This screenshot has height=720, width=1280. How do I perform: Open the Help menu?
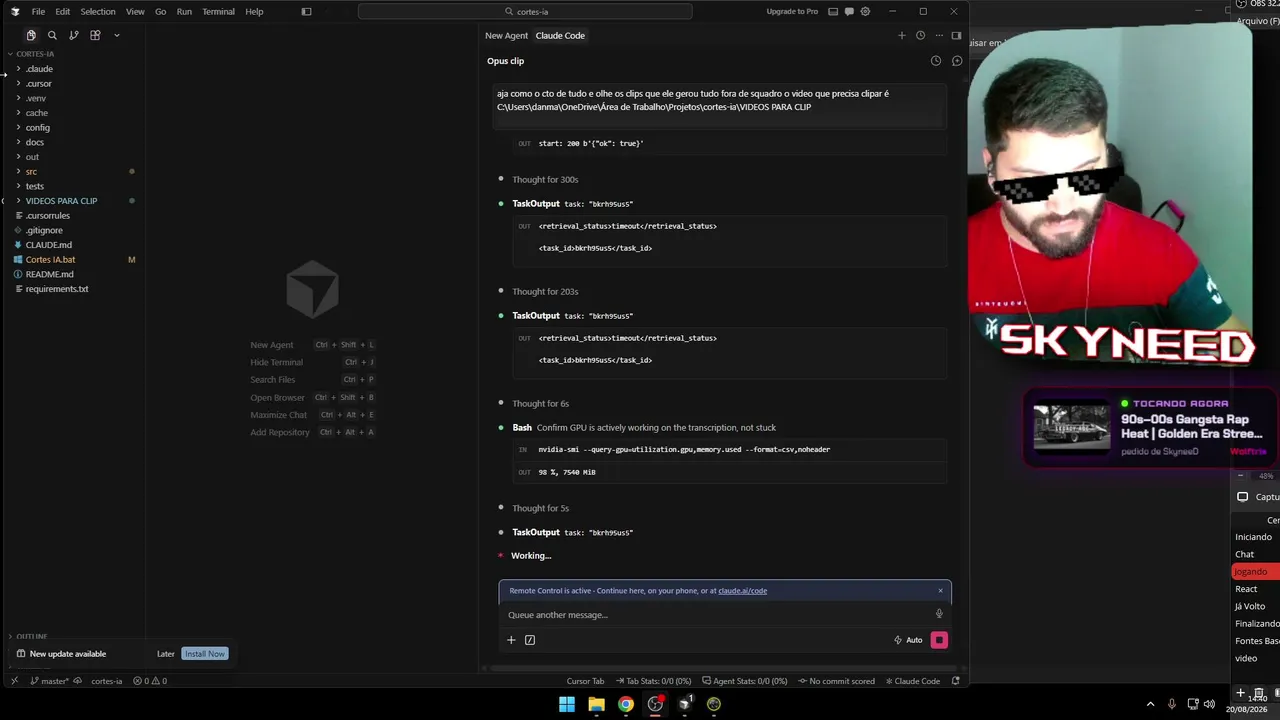point(254,12)
